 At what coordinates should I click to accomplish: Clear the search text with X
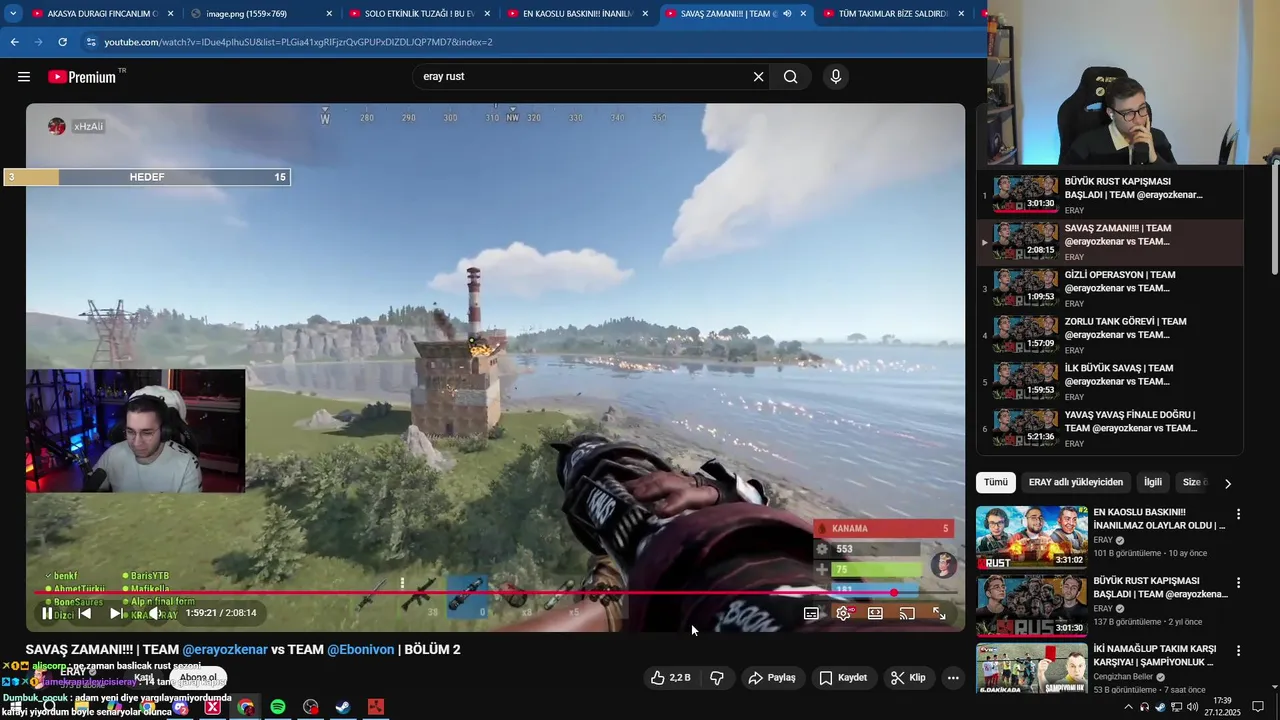coord(758,77)
